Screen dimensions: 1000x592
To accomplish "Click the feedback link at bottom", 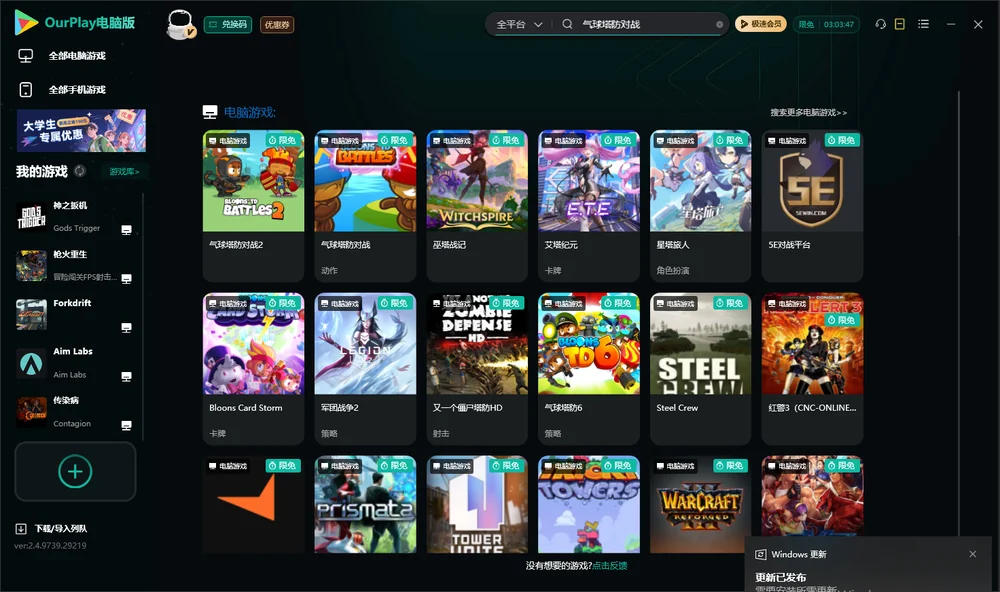I will coord(610,565).
